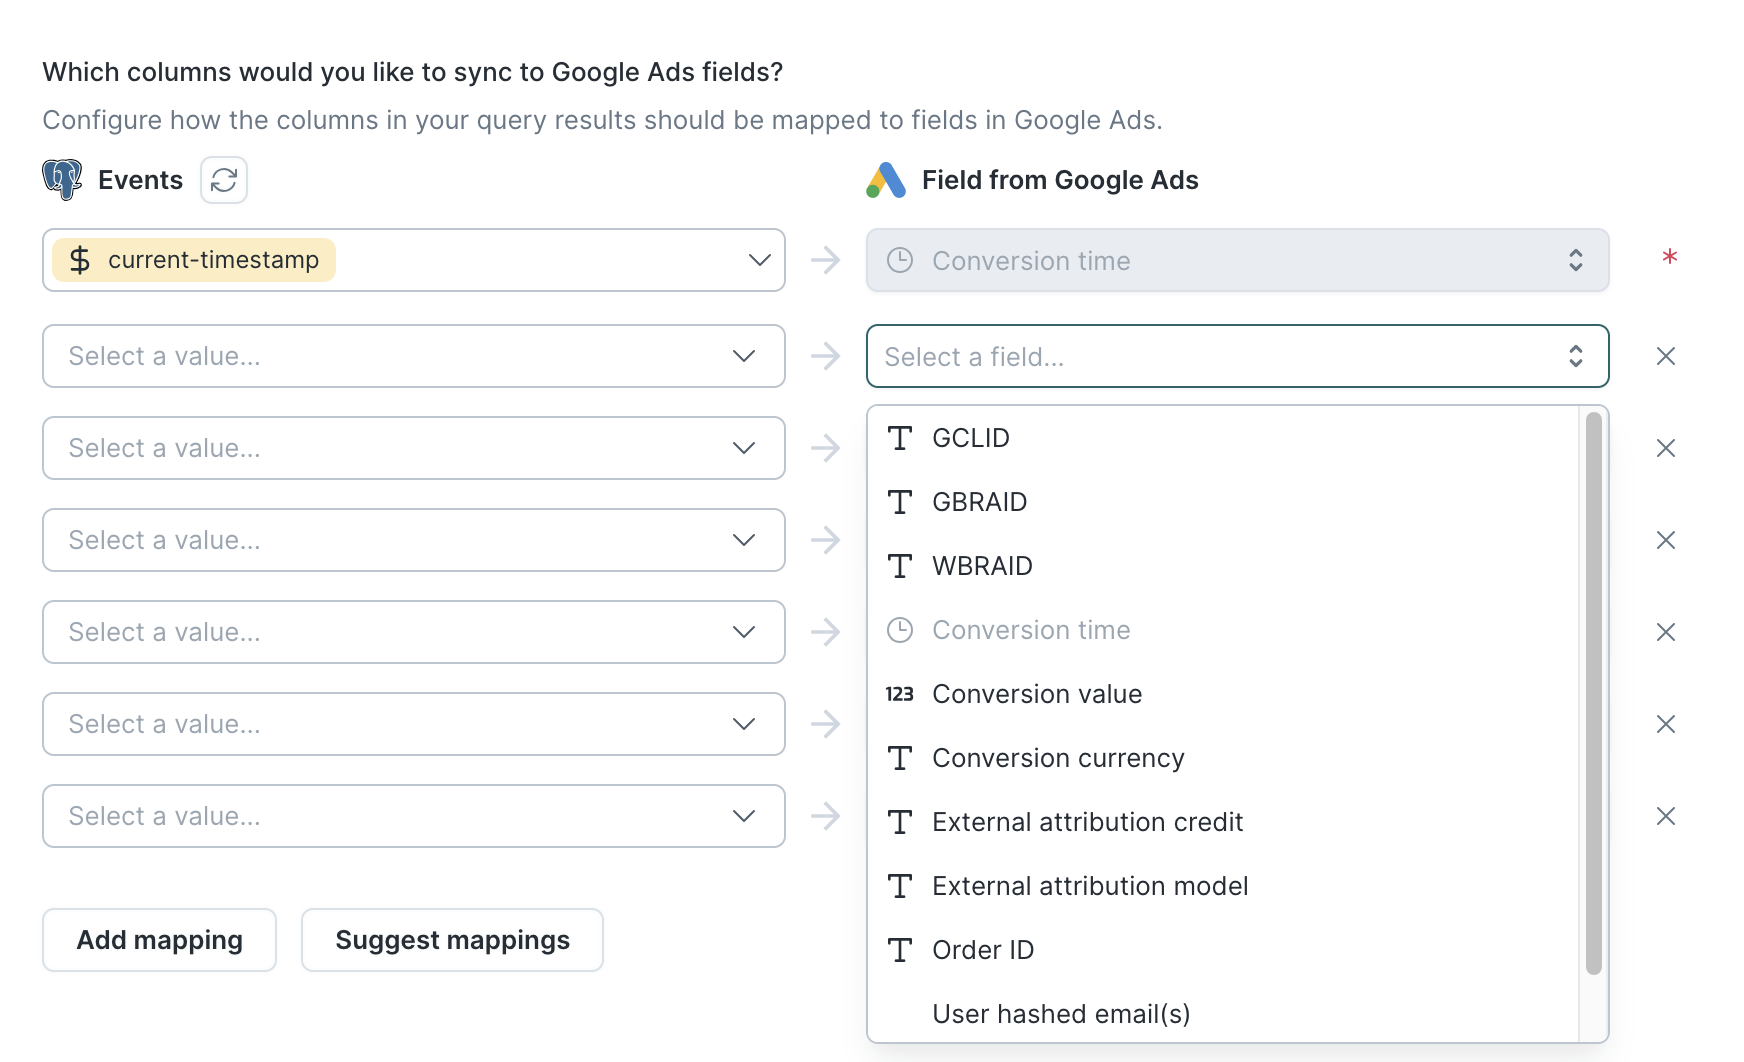Click the PostgreSQL elephant icon beside Events

click(x=62, y=180)
